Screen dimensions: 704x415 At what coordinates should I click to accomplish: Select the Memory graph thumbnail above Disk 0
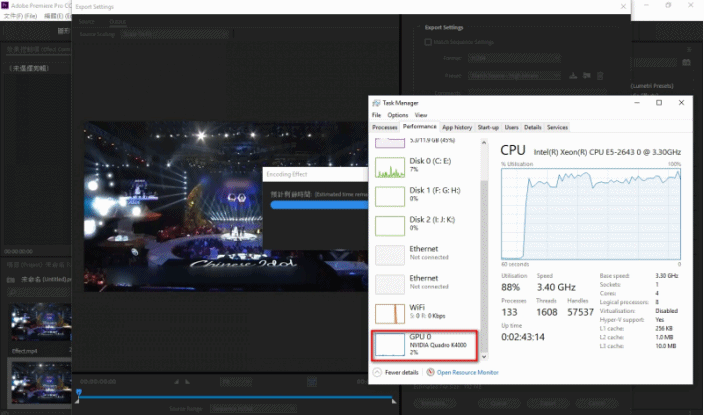click(390, 143)
